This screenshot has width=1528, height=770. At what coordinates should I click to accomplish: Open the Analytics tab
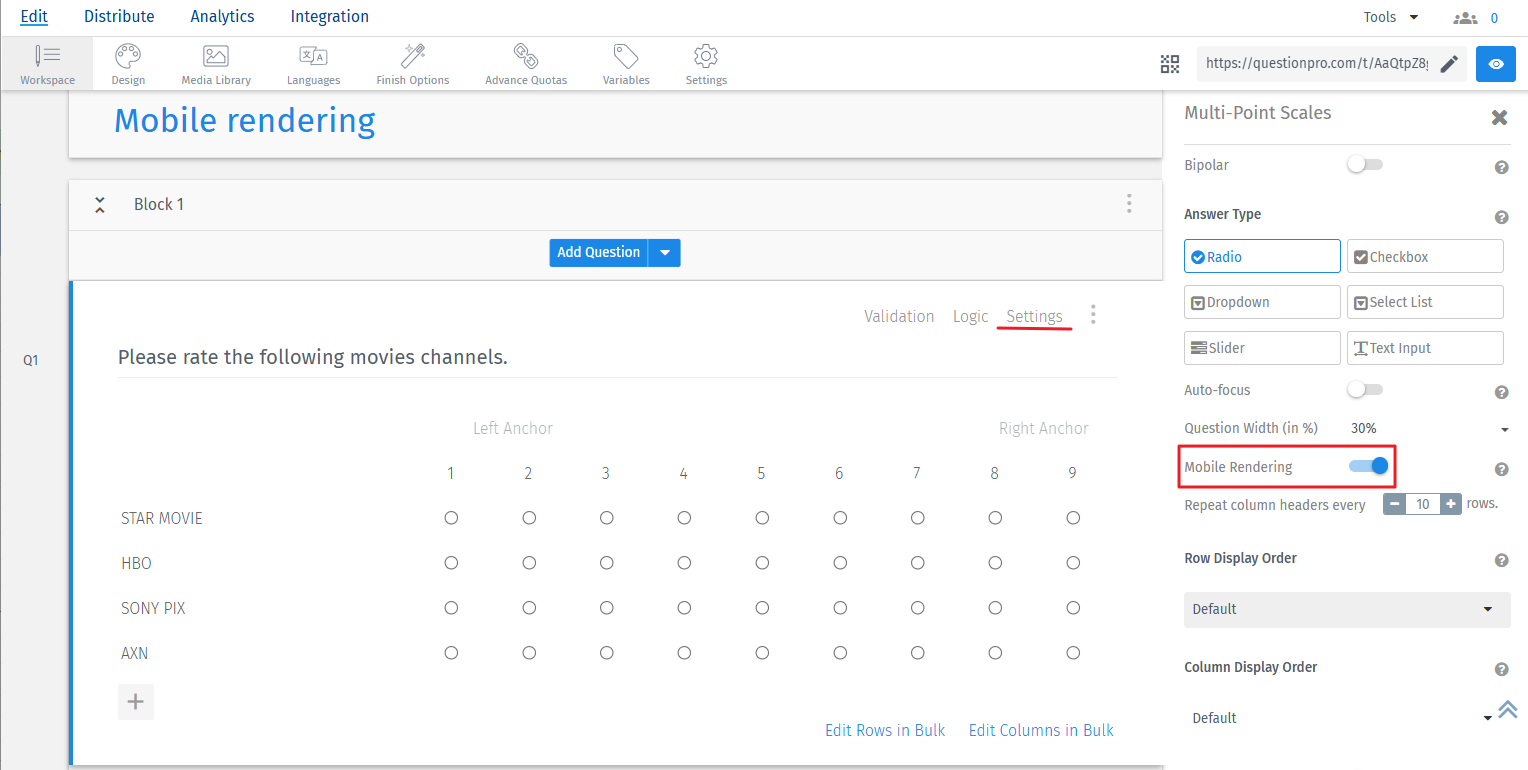222,16
